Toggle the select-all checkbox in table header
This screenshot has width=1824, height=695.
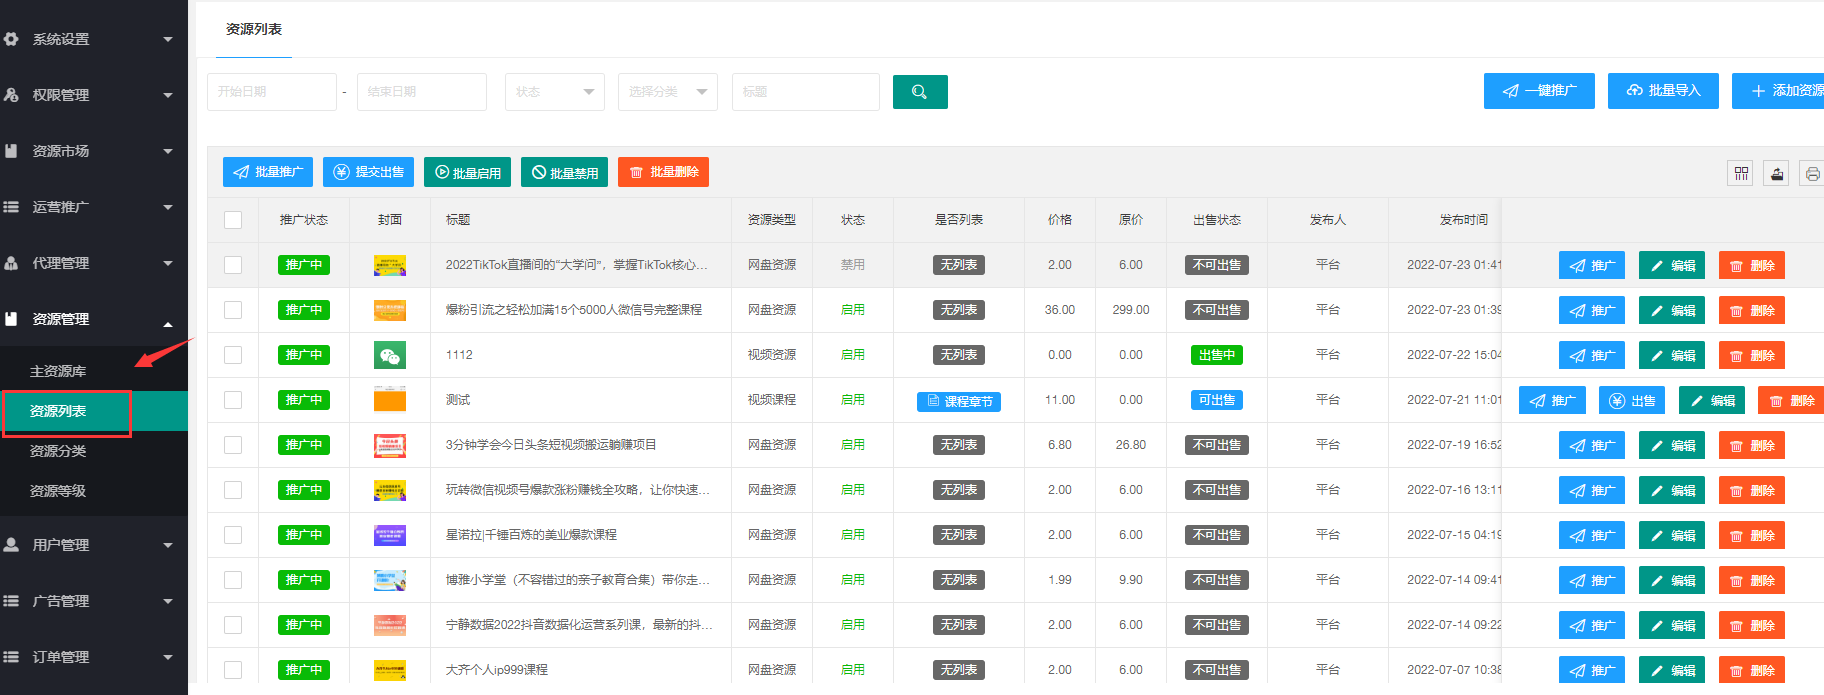(x=233, y=220)
